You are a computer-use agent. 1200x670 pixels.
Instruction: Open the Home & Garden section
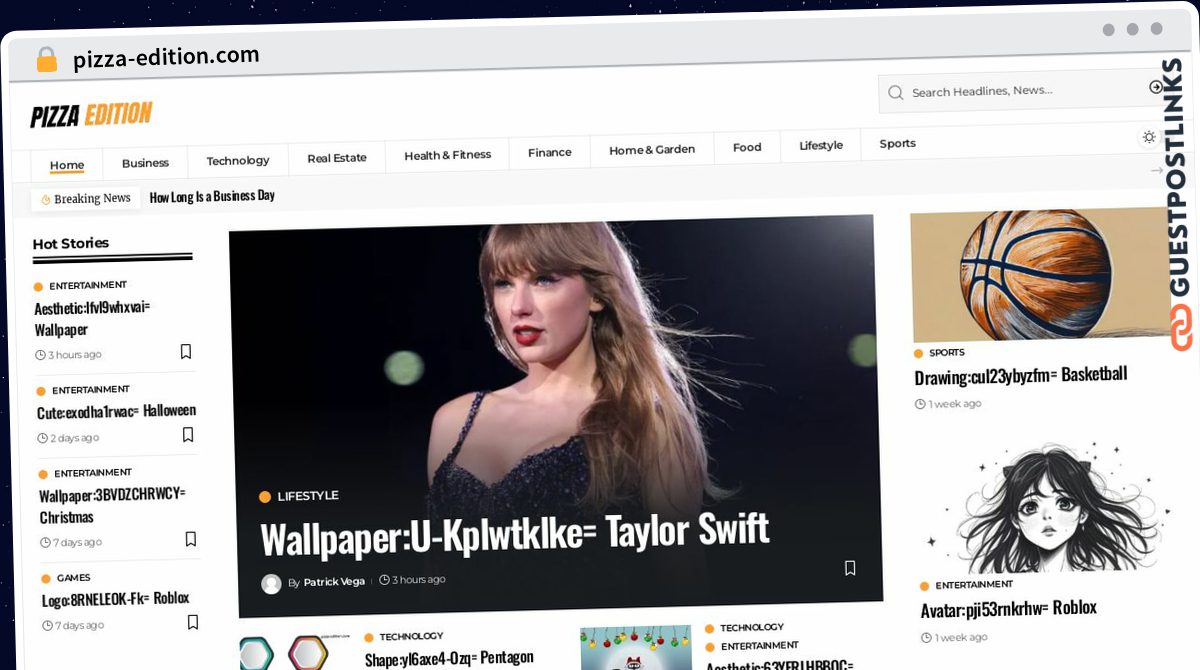tap(652, 150)
